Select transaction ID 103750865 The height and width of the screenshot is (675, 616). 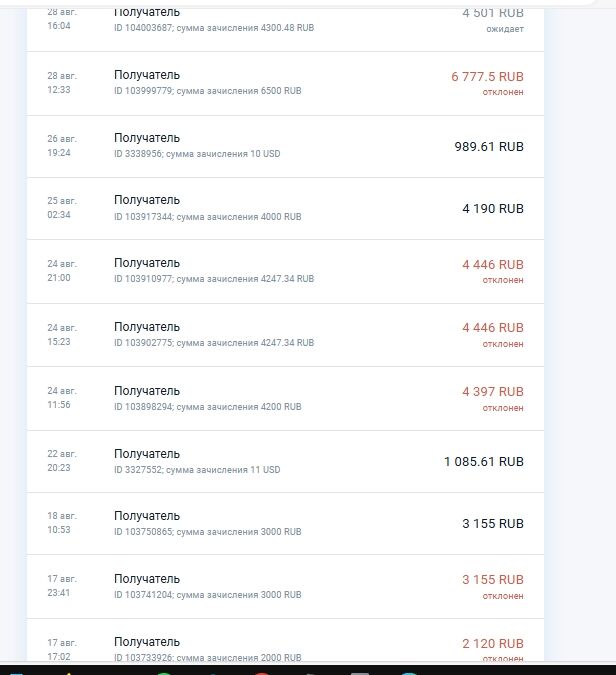point(207,532)
